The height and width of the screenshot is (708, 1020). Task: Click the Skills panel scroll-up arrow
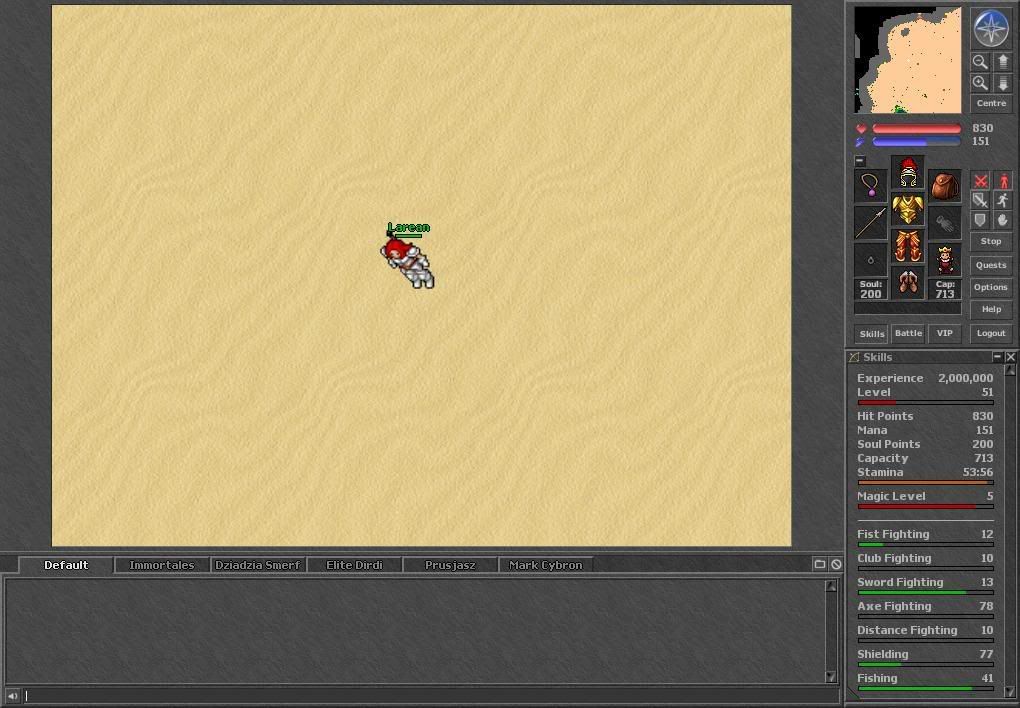click(x=1010, y=370)
